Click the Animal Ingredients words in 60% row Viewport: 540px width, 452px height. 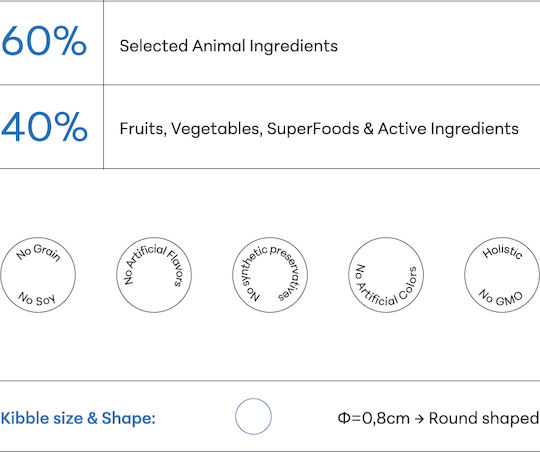265,46
